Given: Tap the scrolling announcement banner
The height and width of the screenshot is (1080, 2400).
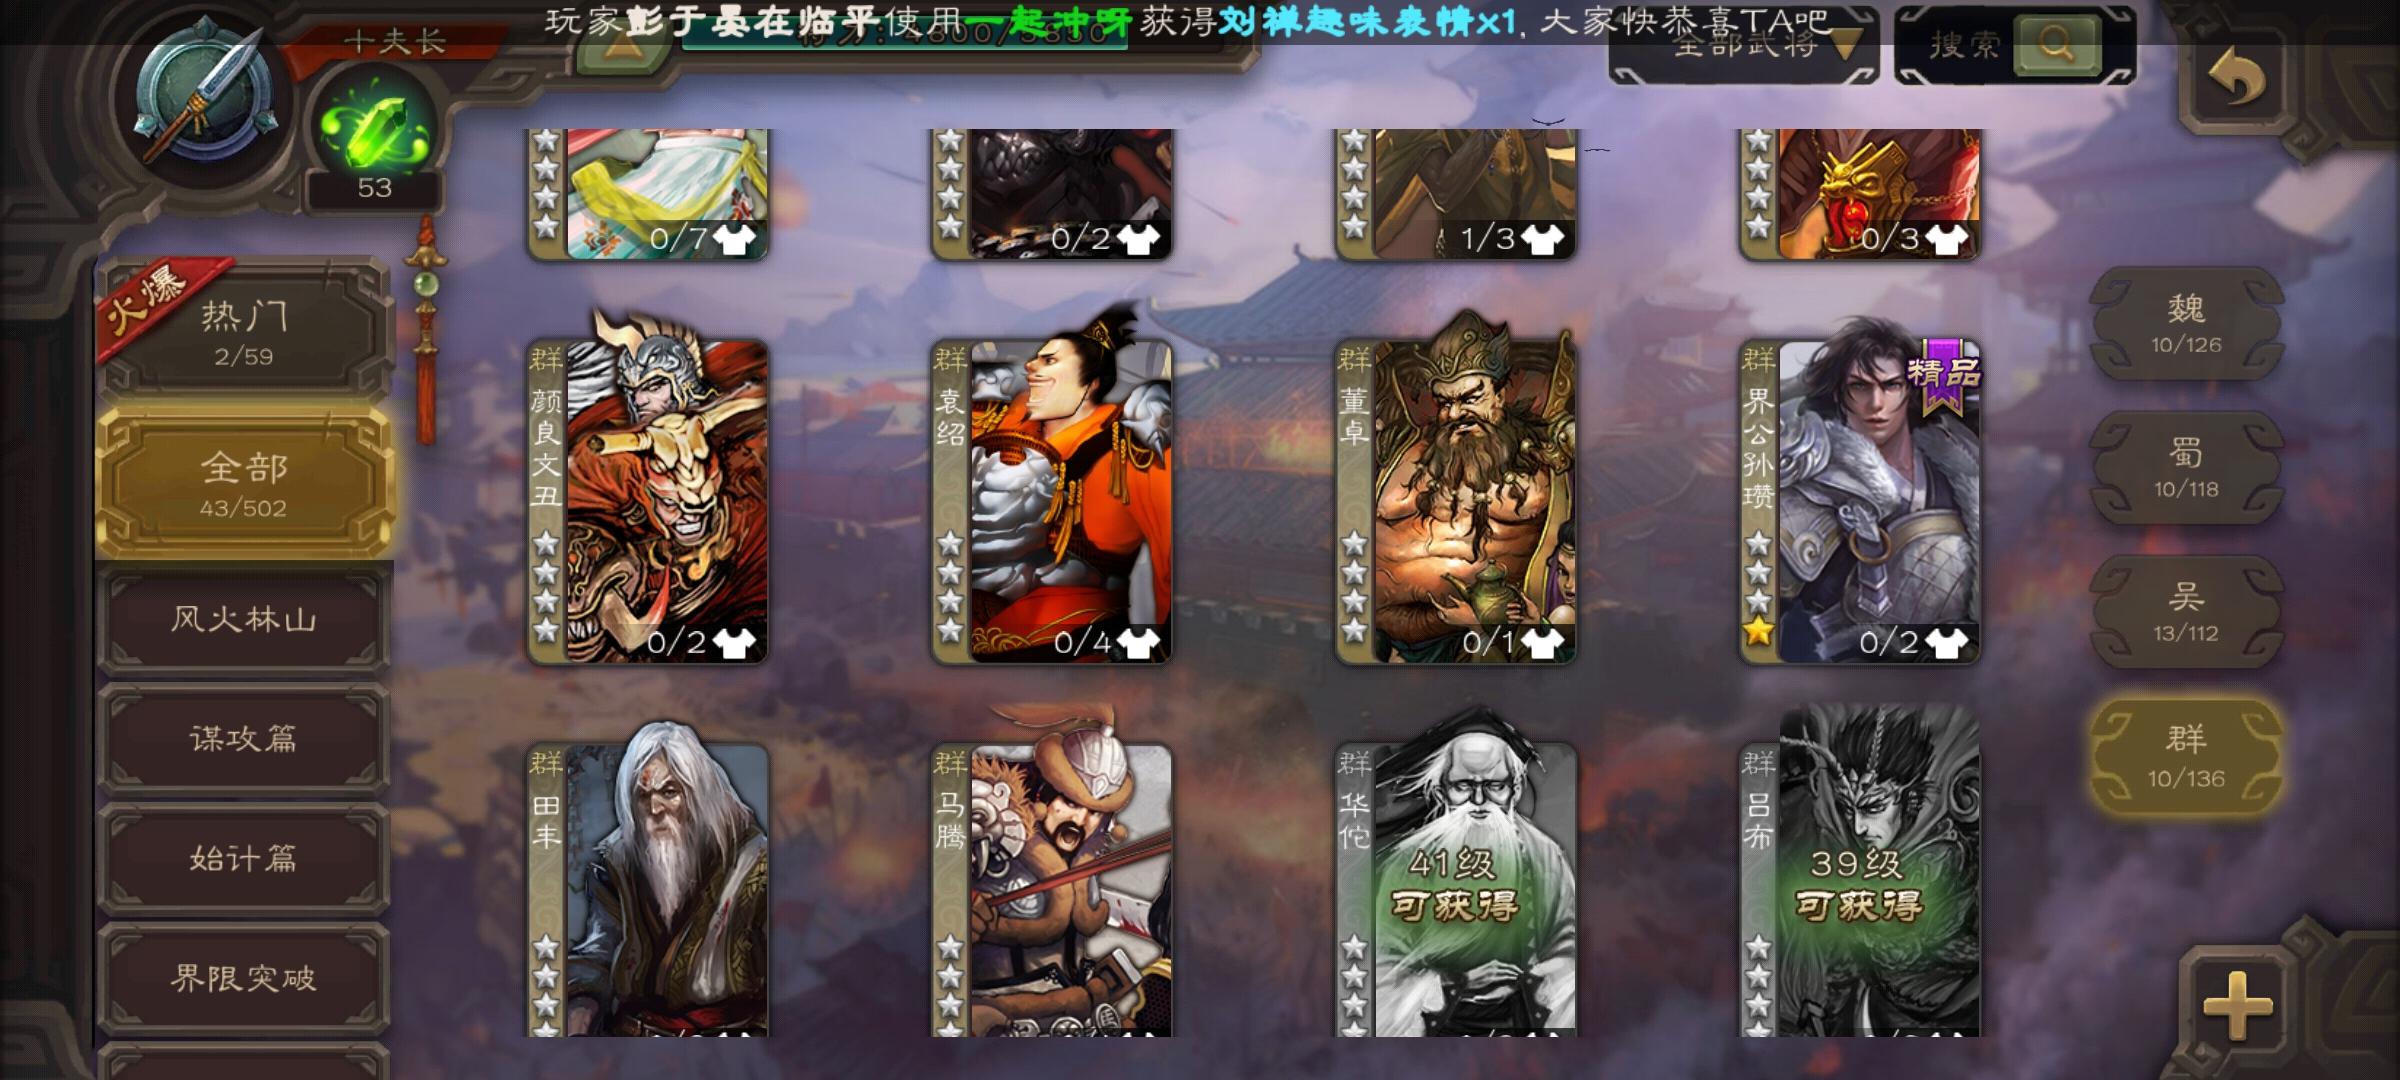Looking at the screenshot, I should pos(1190,22).
